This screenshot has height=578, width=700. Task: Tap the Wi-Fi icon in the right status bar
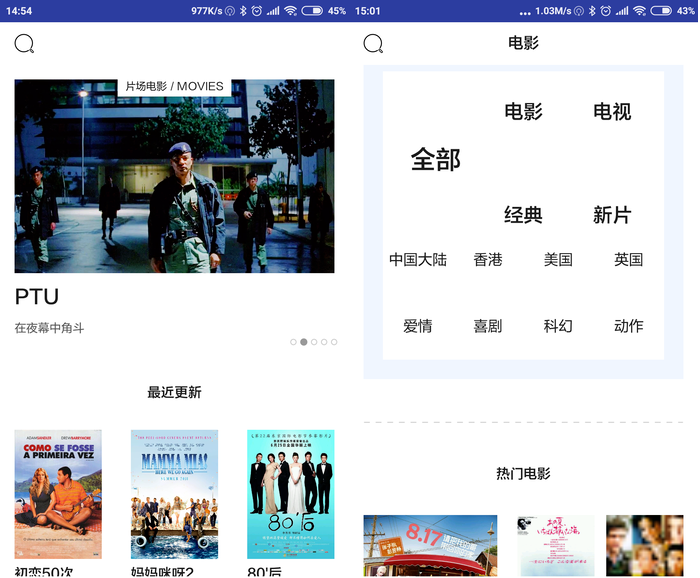[640, 11]
